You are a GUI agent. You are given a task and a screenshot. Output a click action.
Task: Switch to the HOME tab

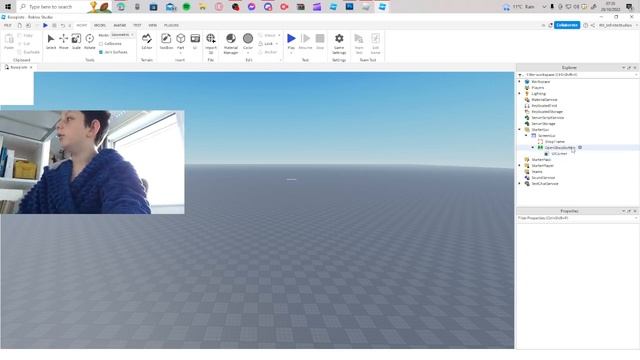click(82, 25)
